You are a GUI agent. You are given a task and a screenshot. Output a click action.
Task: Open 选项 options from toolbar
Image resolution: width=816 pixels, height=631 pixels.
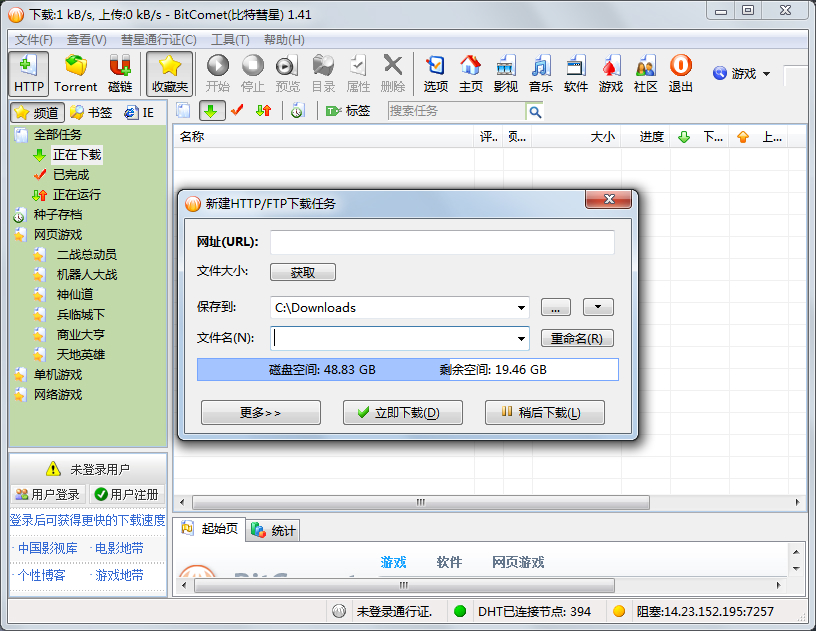pyautogui.click(x=436, y=74)
